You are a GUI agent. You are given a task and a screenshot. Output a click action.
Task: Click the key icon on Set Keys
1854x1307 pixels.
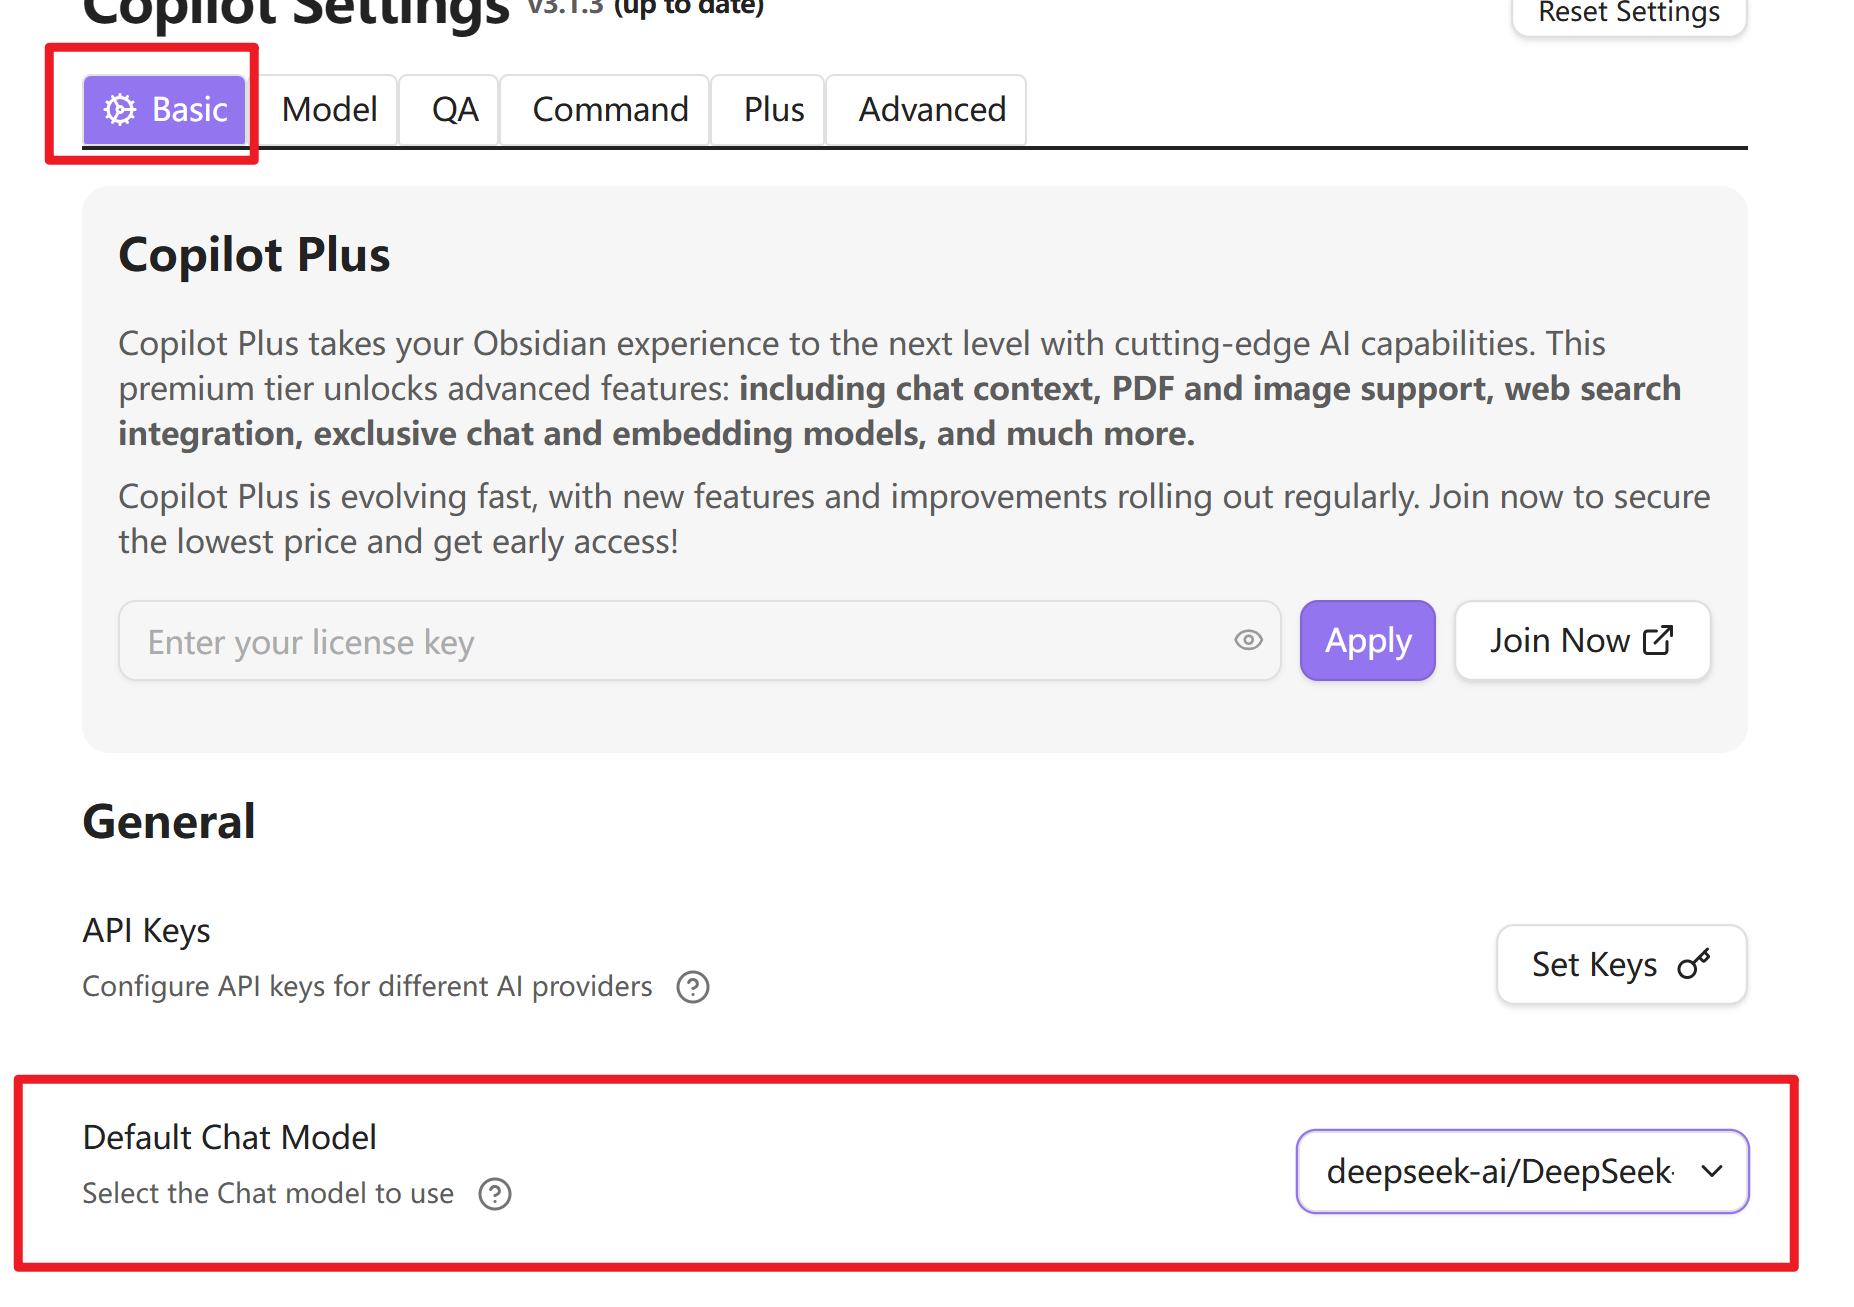point(1694,964)
